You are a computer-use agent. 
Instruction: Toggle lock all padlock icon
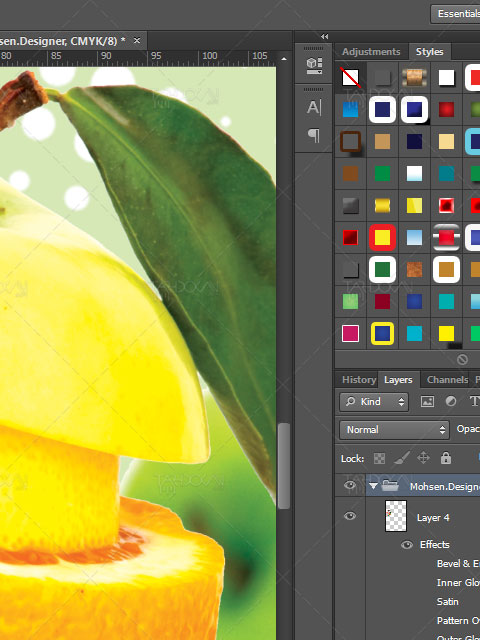446,458
